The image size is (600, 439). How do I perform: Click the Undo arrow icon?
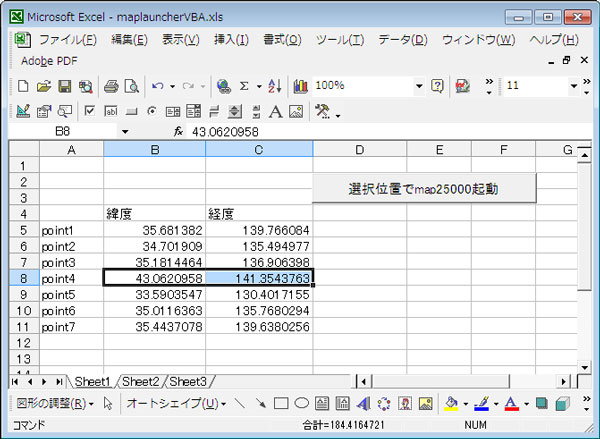(x=158, y=86)
